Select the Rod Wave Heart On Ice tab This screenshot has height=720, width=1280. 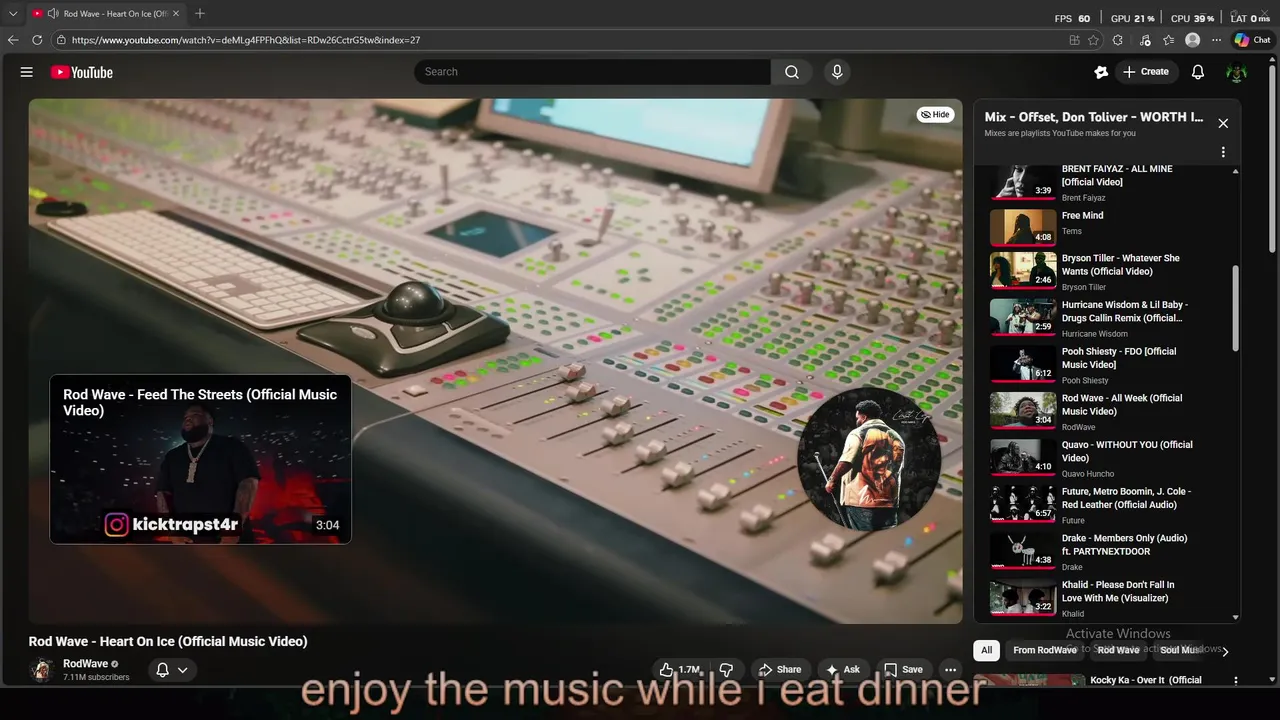[x=106, y=14]
